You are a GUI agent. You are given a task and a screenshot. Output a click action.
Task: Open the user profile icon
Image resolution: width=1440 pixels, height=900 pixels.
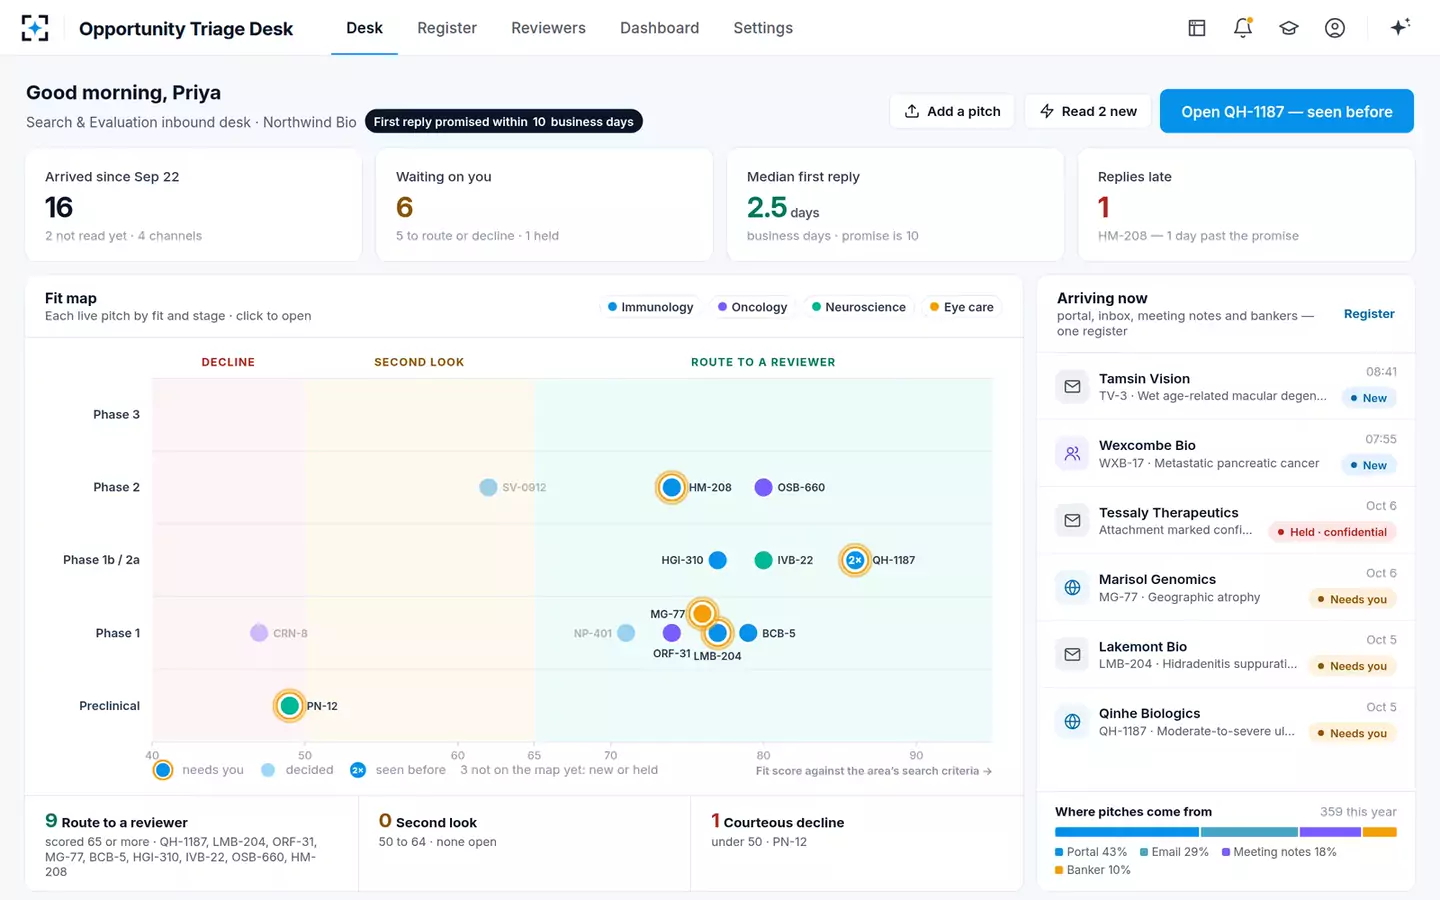click(x=1335, y=28)
